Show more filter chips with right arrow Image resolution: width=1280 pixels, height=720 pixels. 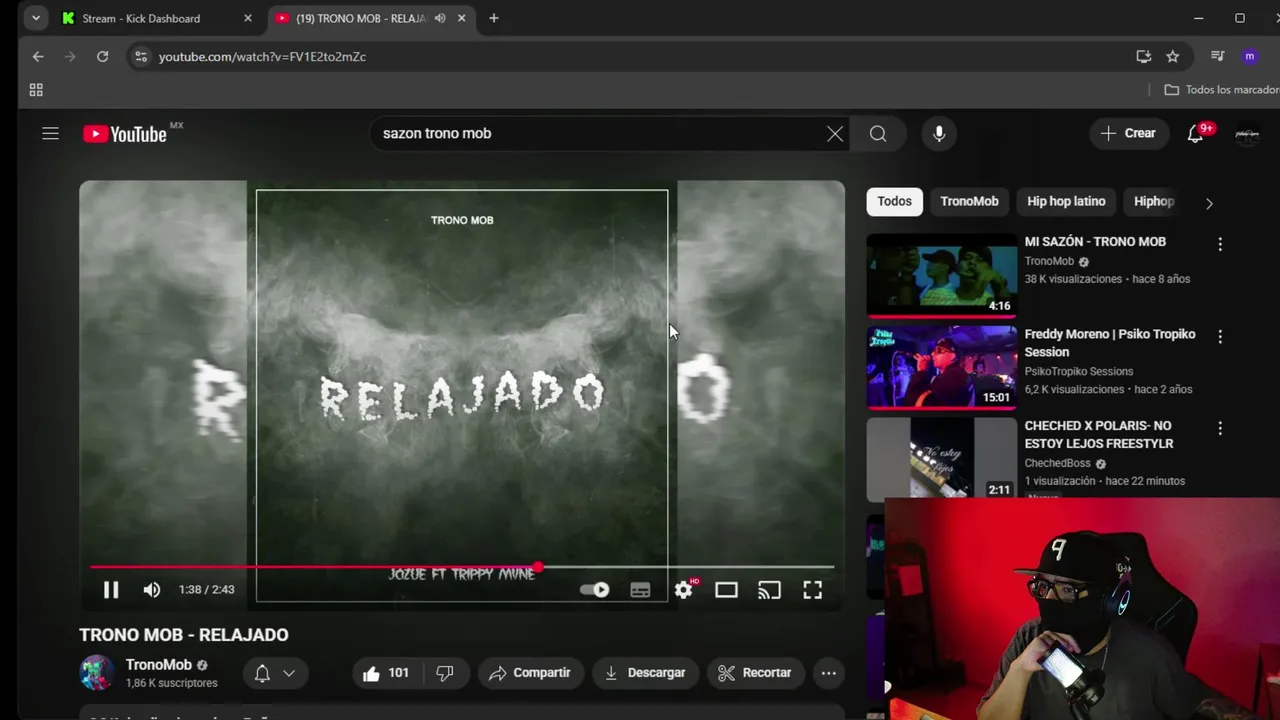point(1209,203)
